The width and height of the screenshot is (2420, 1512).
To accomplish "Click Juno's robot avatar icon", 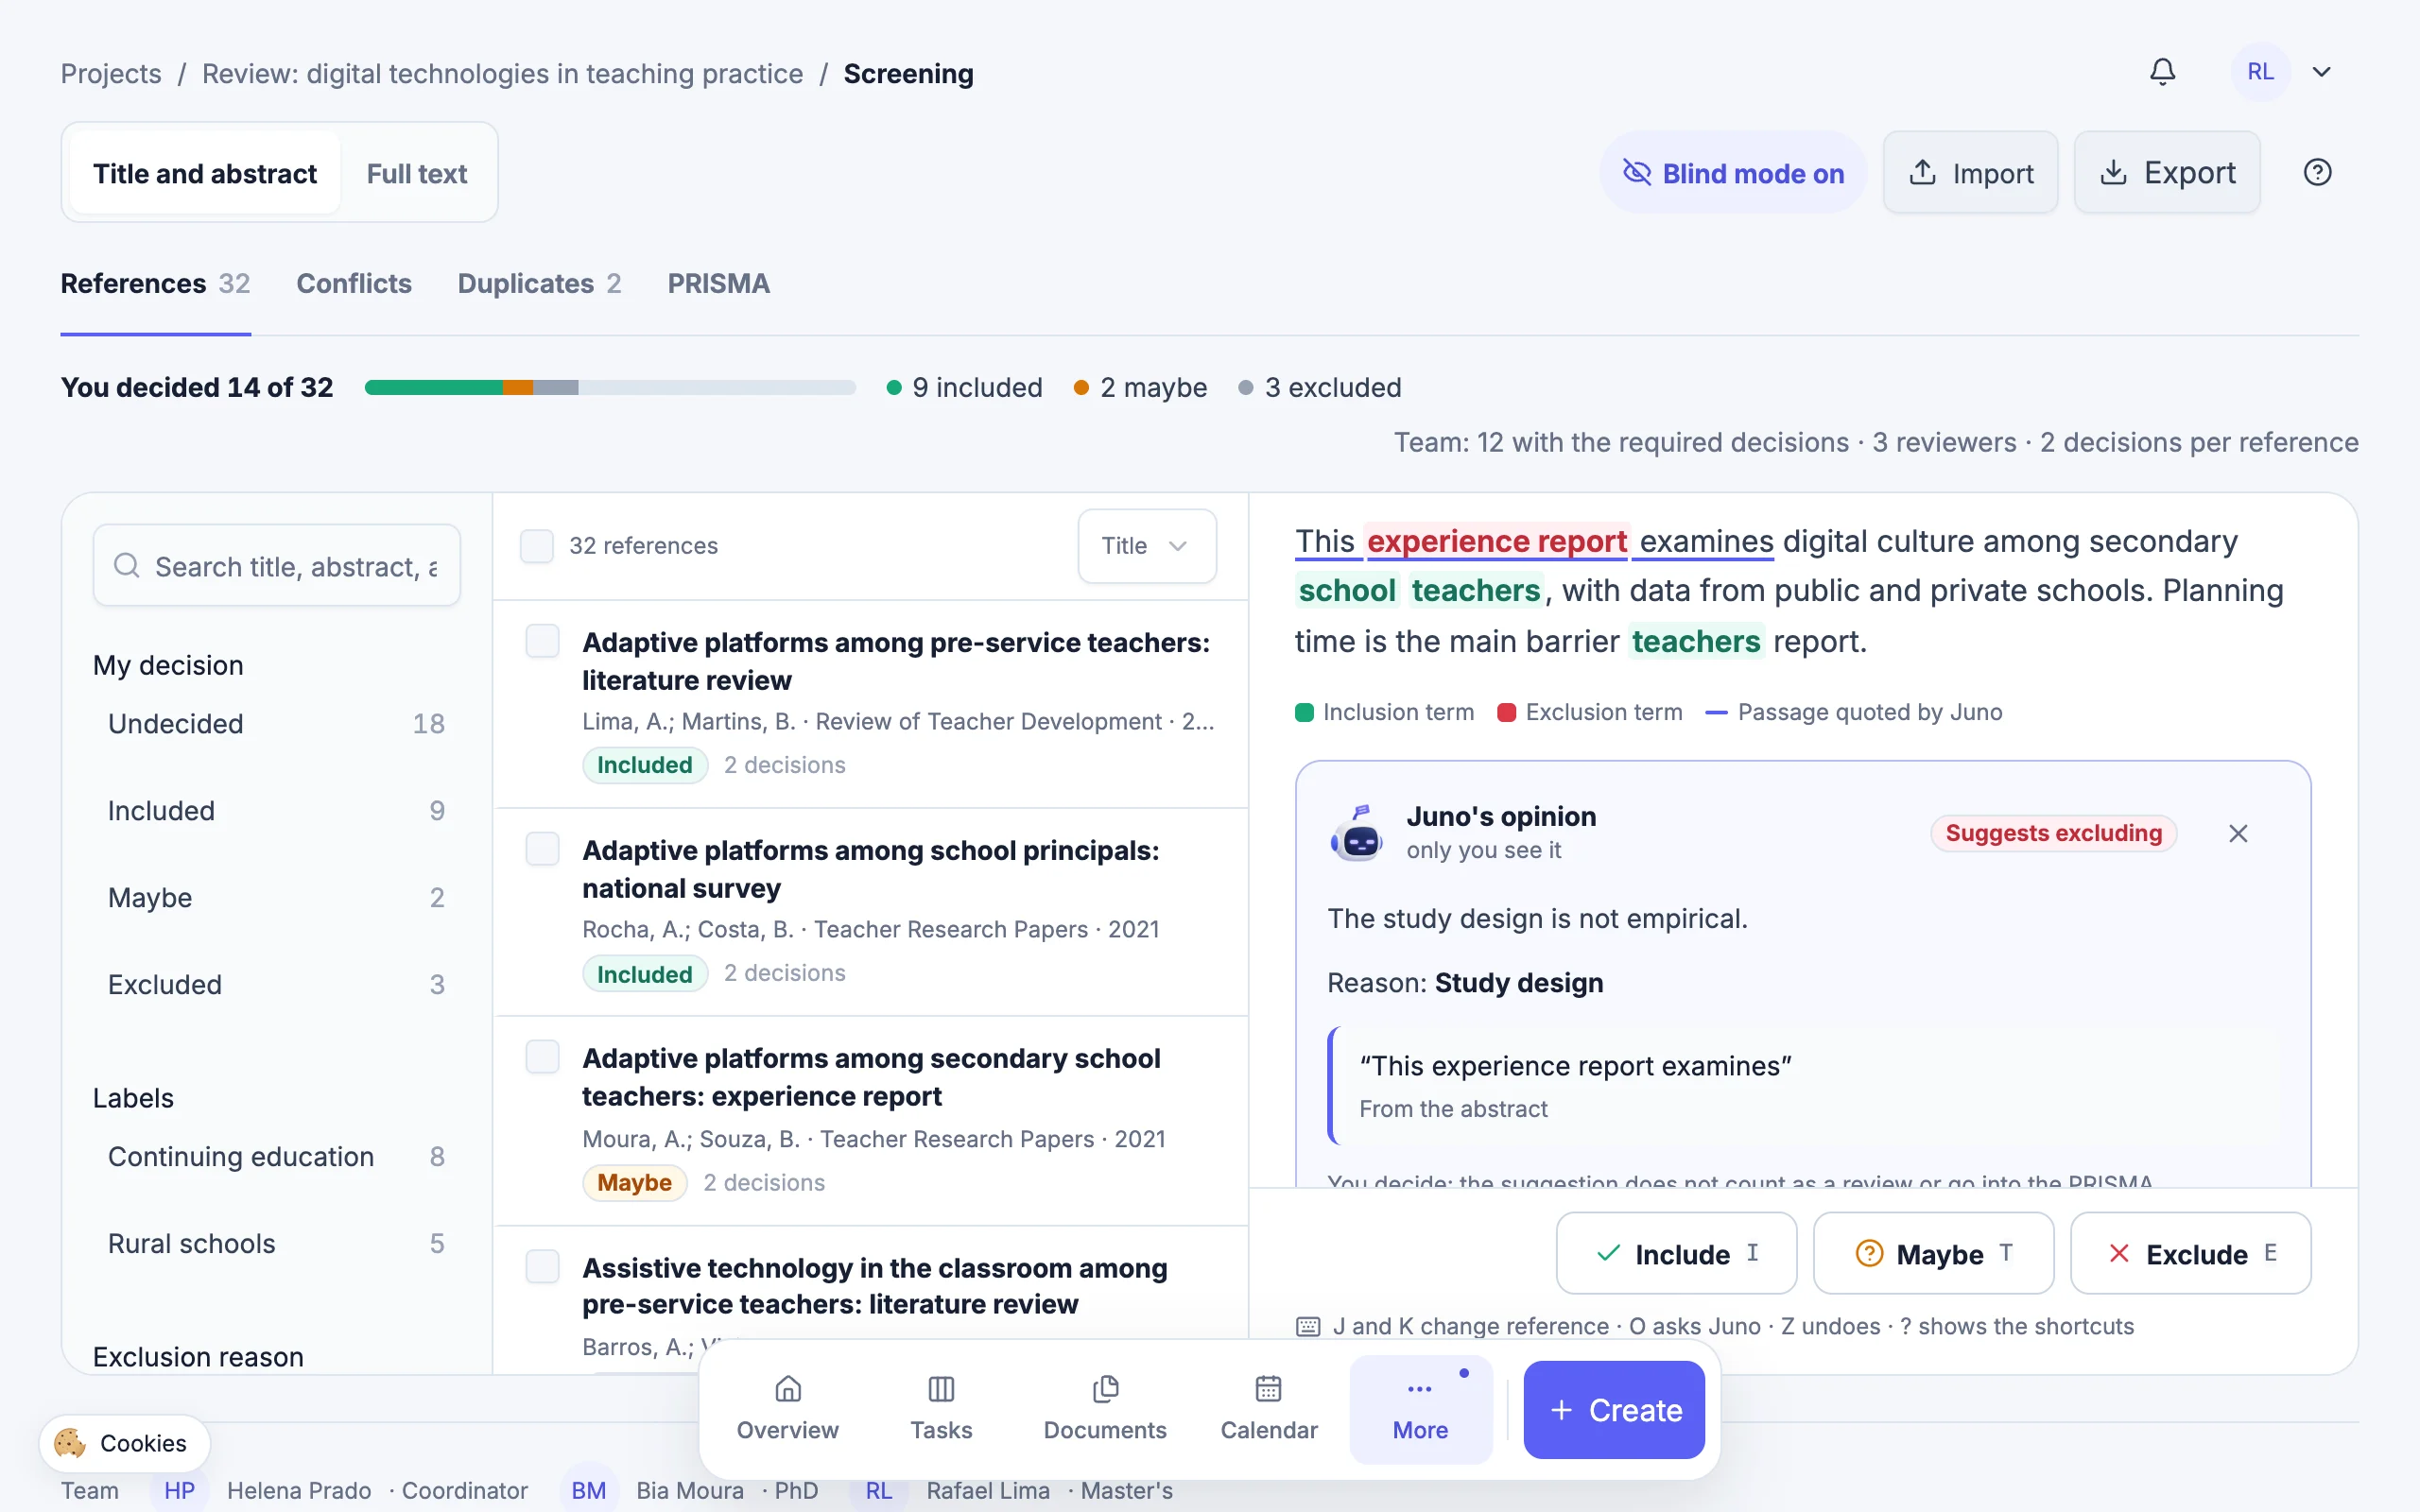I will coord(1357,833).
